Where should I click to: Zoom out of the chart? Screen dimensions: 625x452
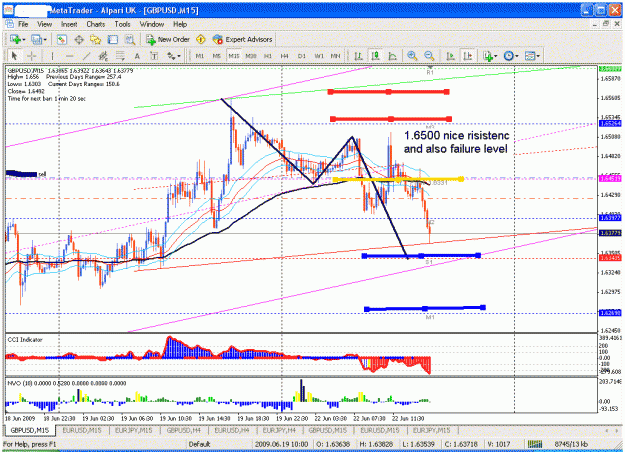coord(429,56)
